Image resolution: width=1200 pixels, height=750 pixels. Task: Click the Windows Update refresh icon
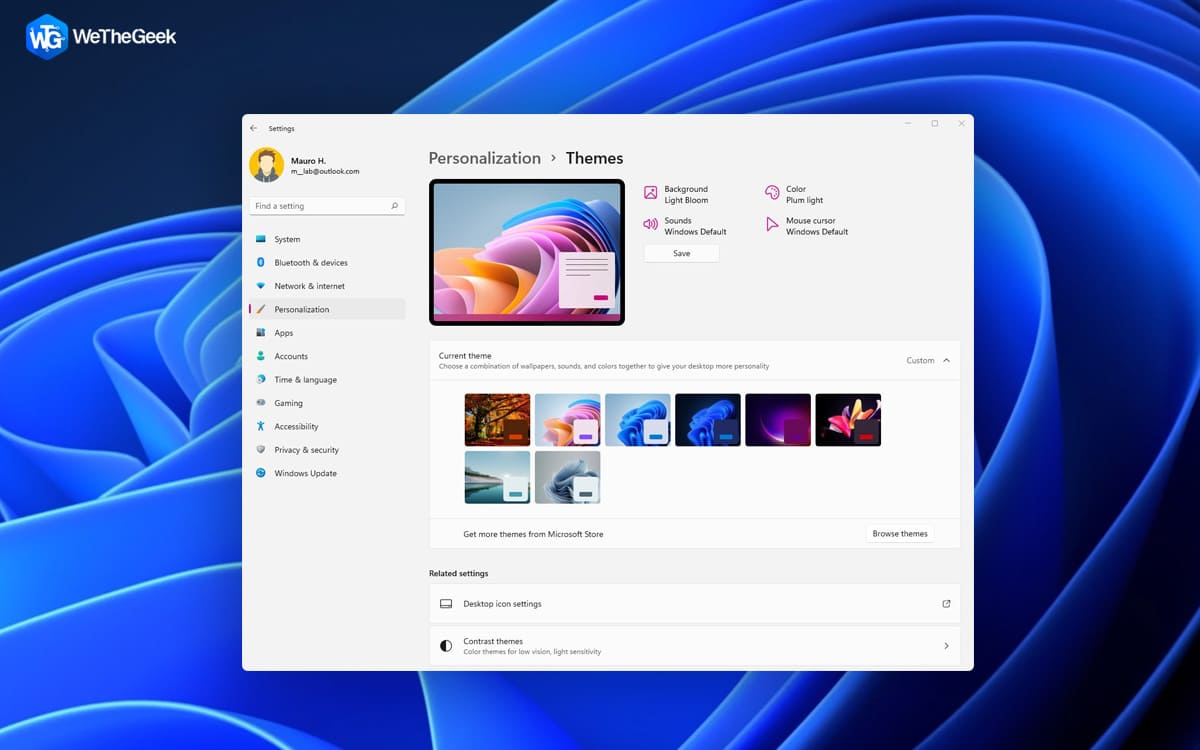[261, 473]
